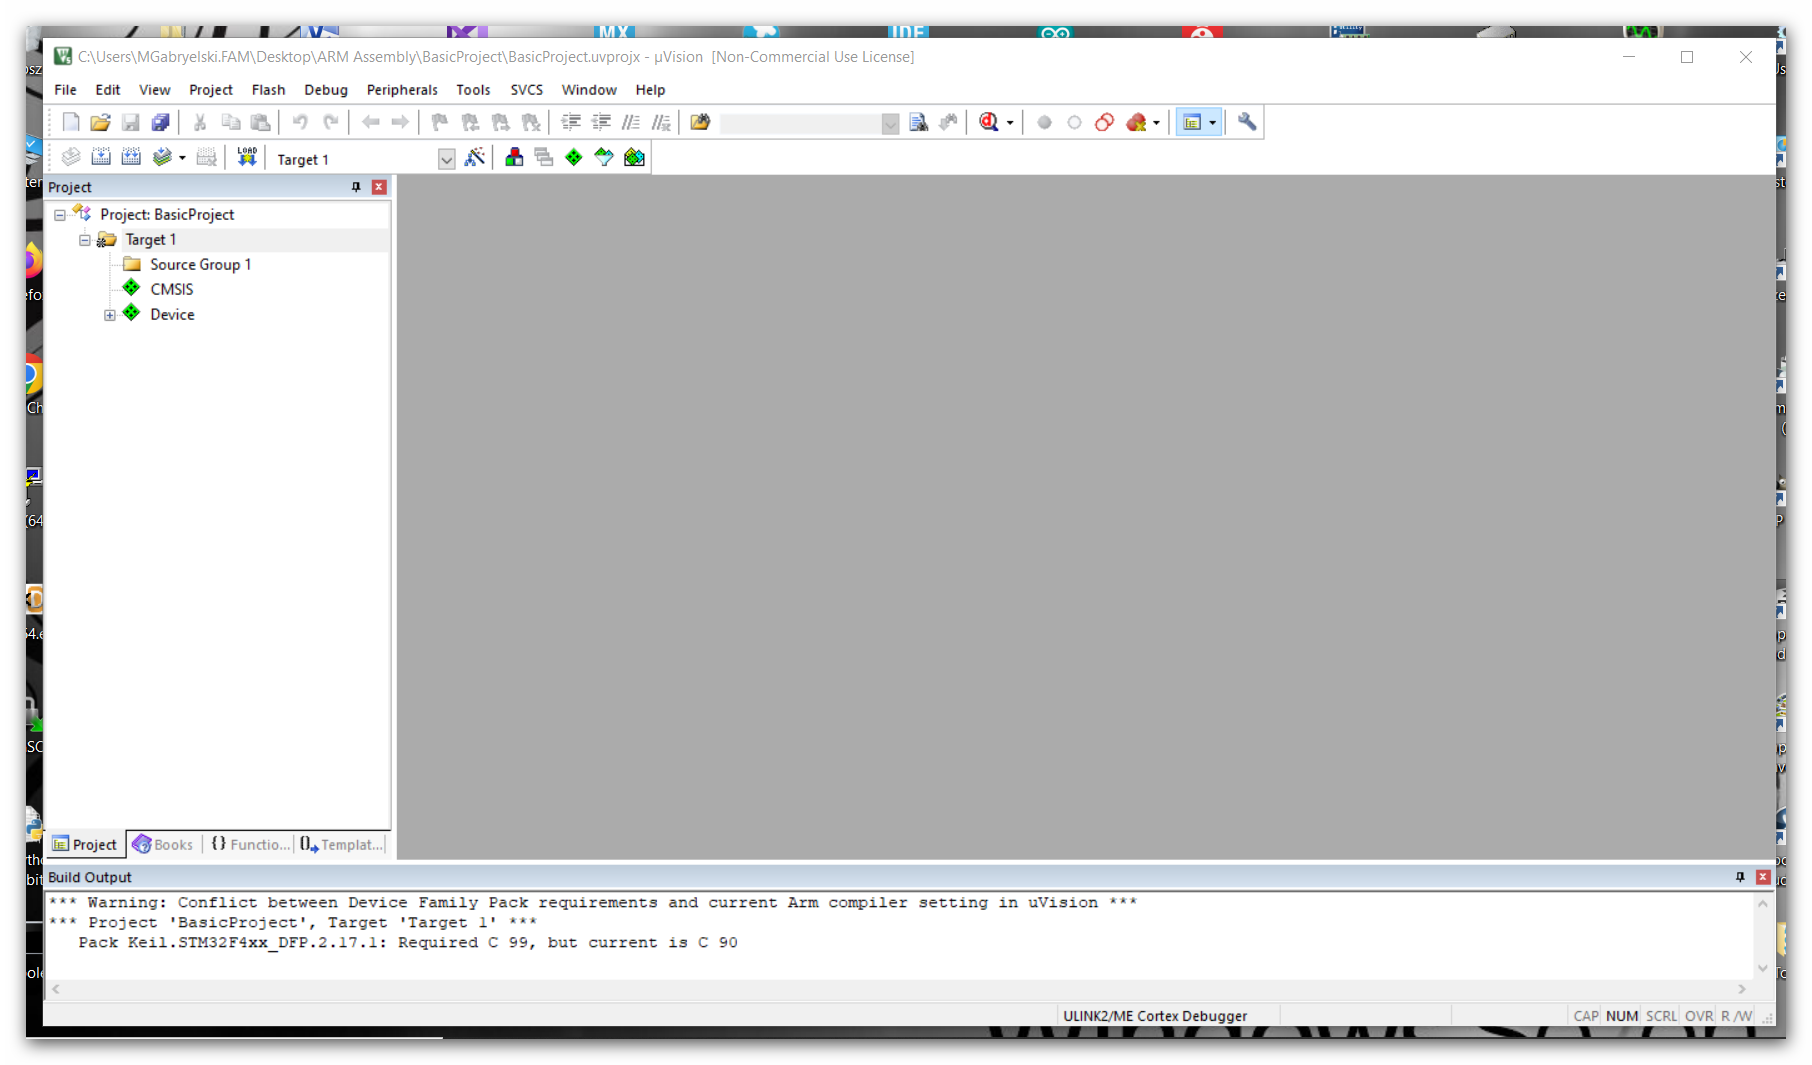Open Manage Multi-Project Workspace icon

pos(544,157)
